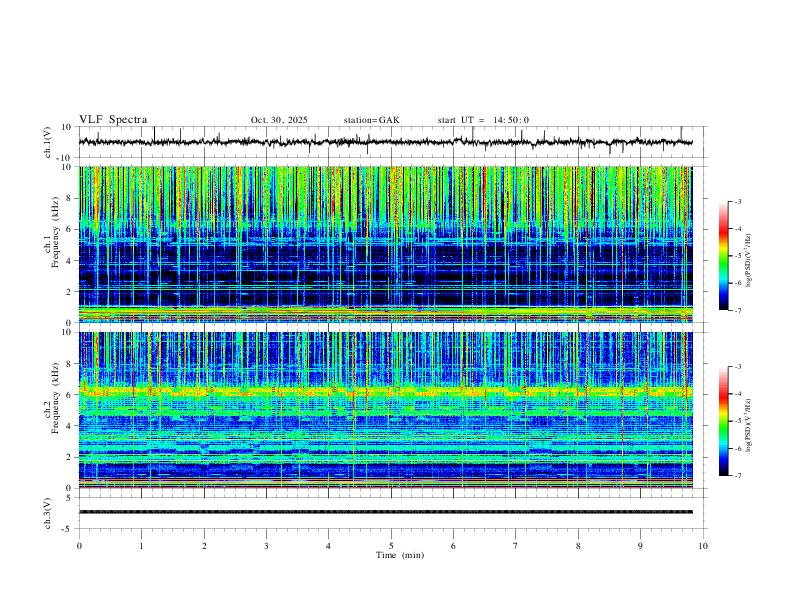The height and width of the screenshot is (612, 792).
Task: Click the color scale bar beside ch.1 spectrogram
Action: click(x=723, y=256)
